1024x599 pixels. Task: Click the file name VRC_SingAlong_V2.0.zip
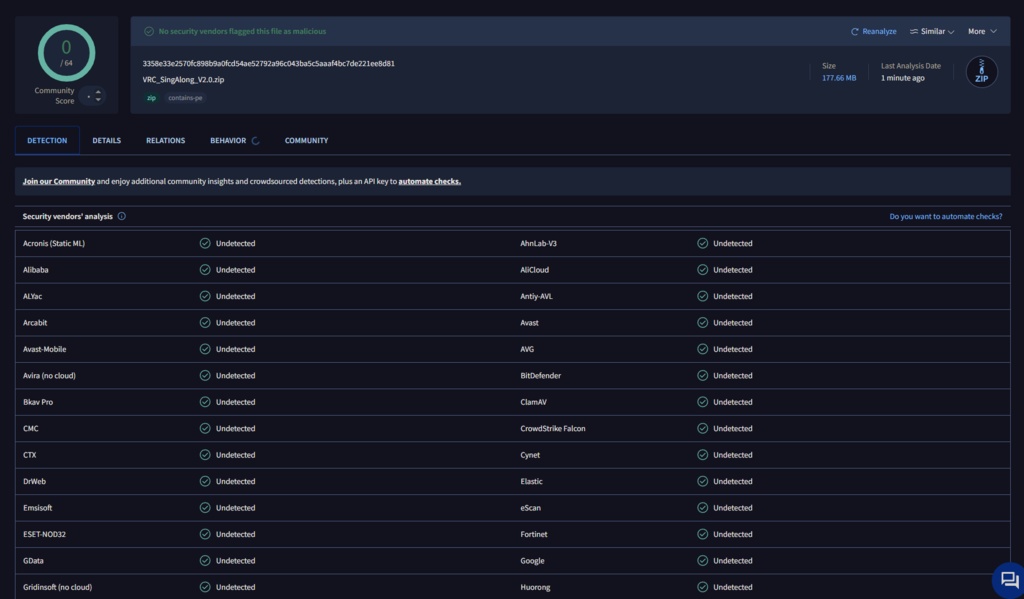click(x=183, y=80)
